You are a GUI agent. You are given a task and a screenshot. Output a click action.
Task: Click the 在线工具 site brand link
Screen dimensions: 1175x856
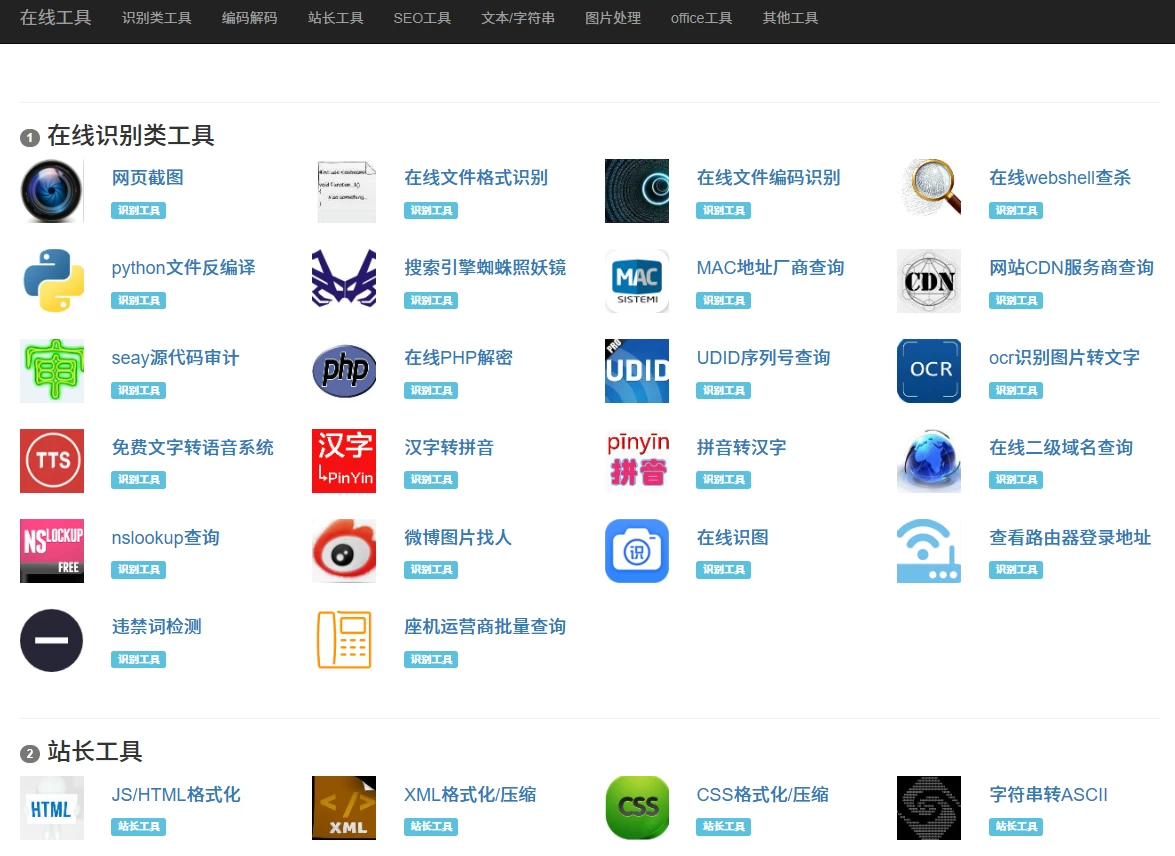pyautogui.click(x=56, y=18)
